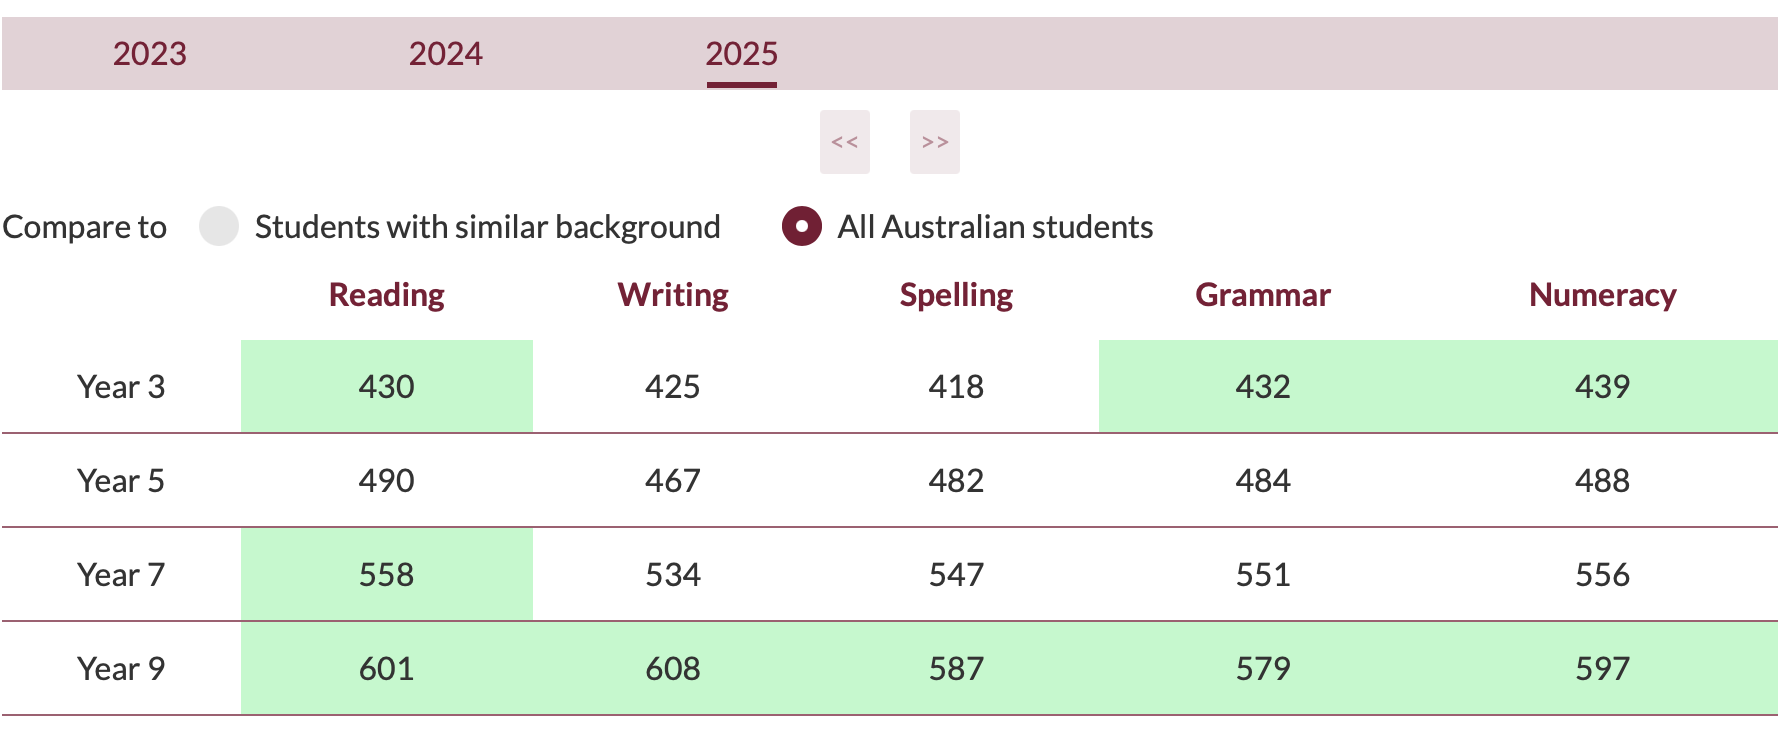Click the next years >> arrow
1780x754 pixels.
tap(935, 142)
